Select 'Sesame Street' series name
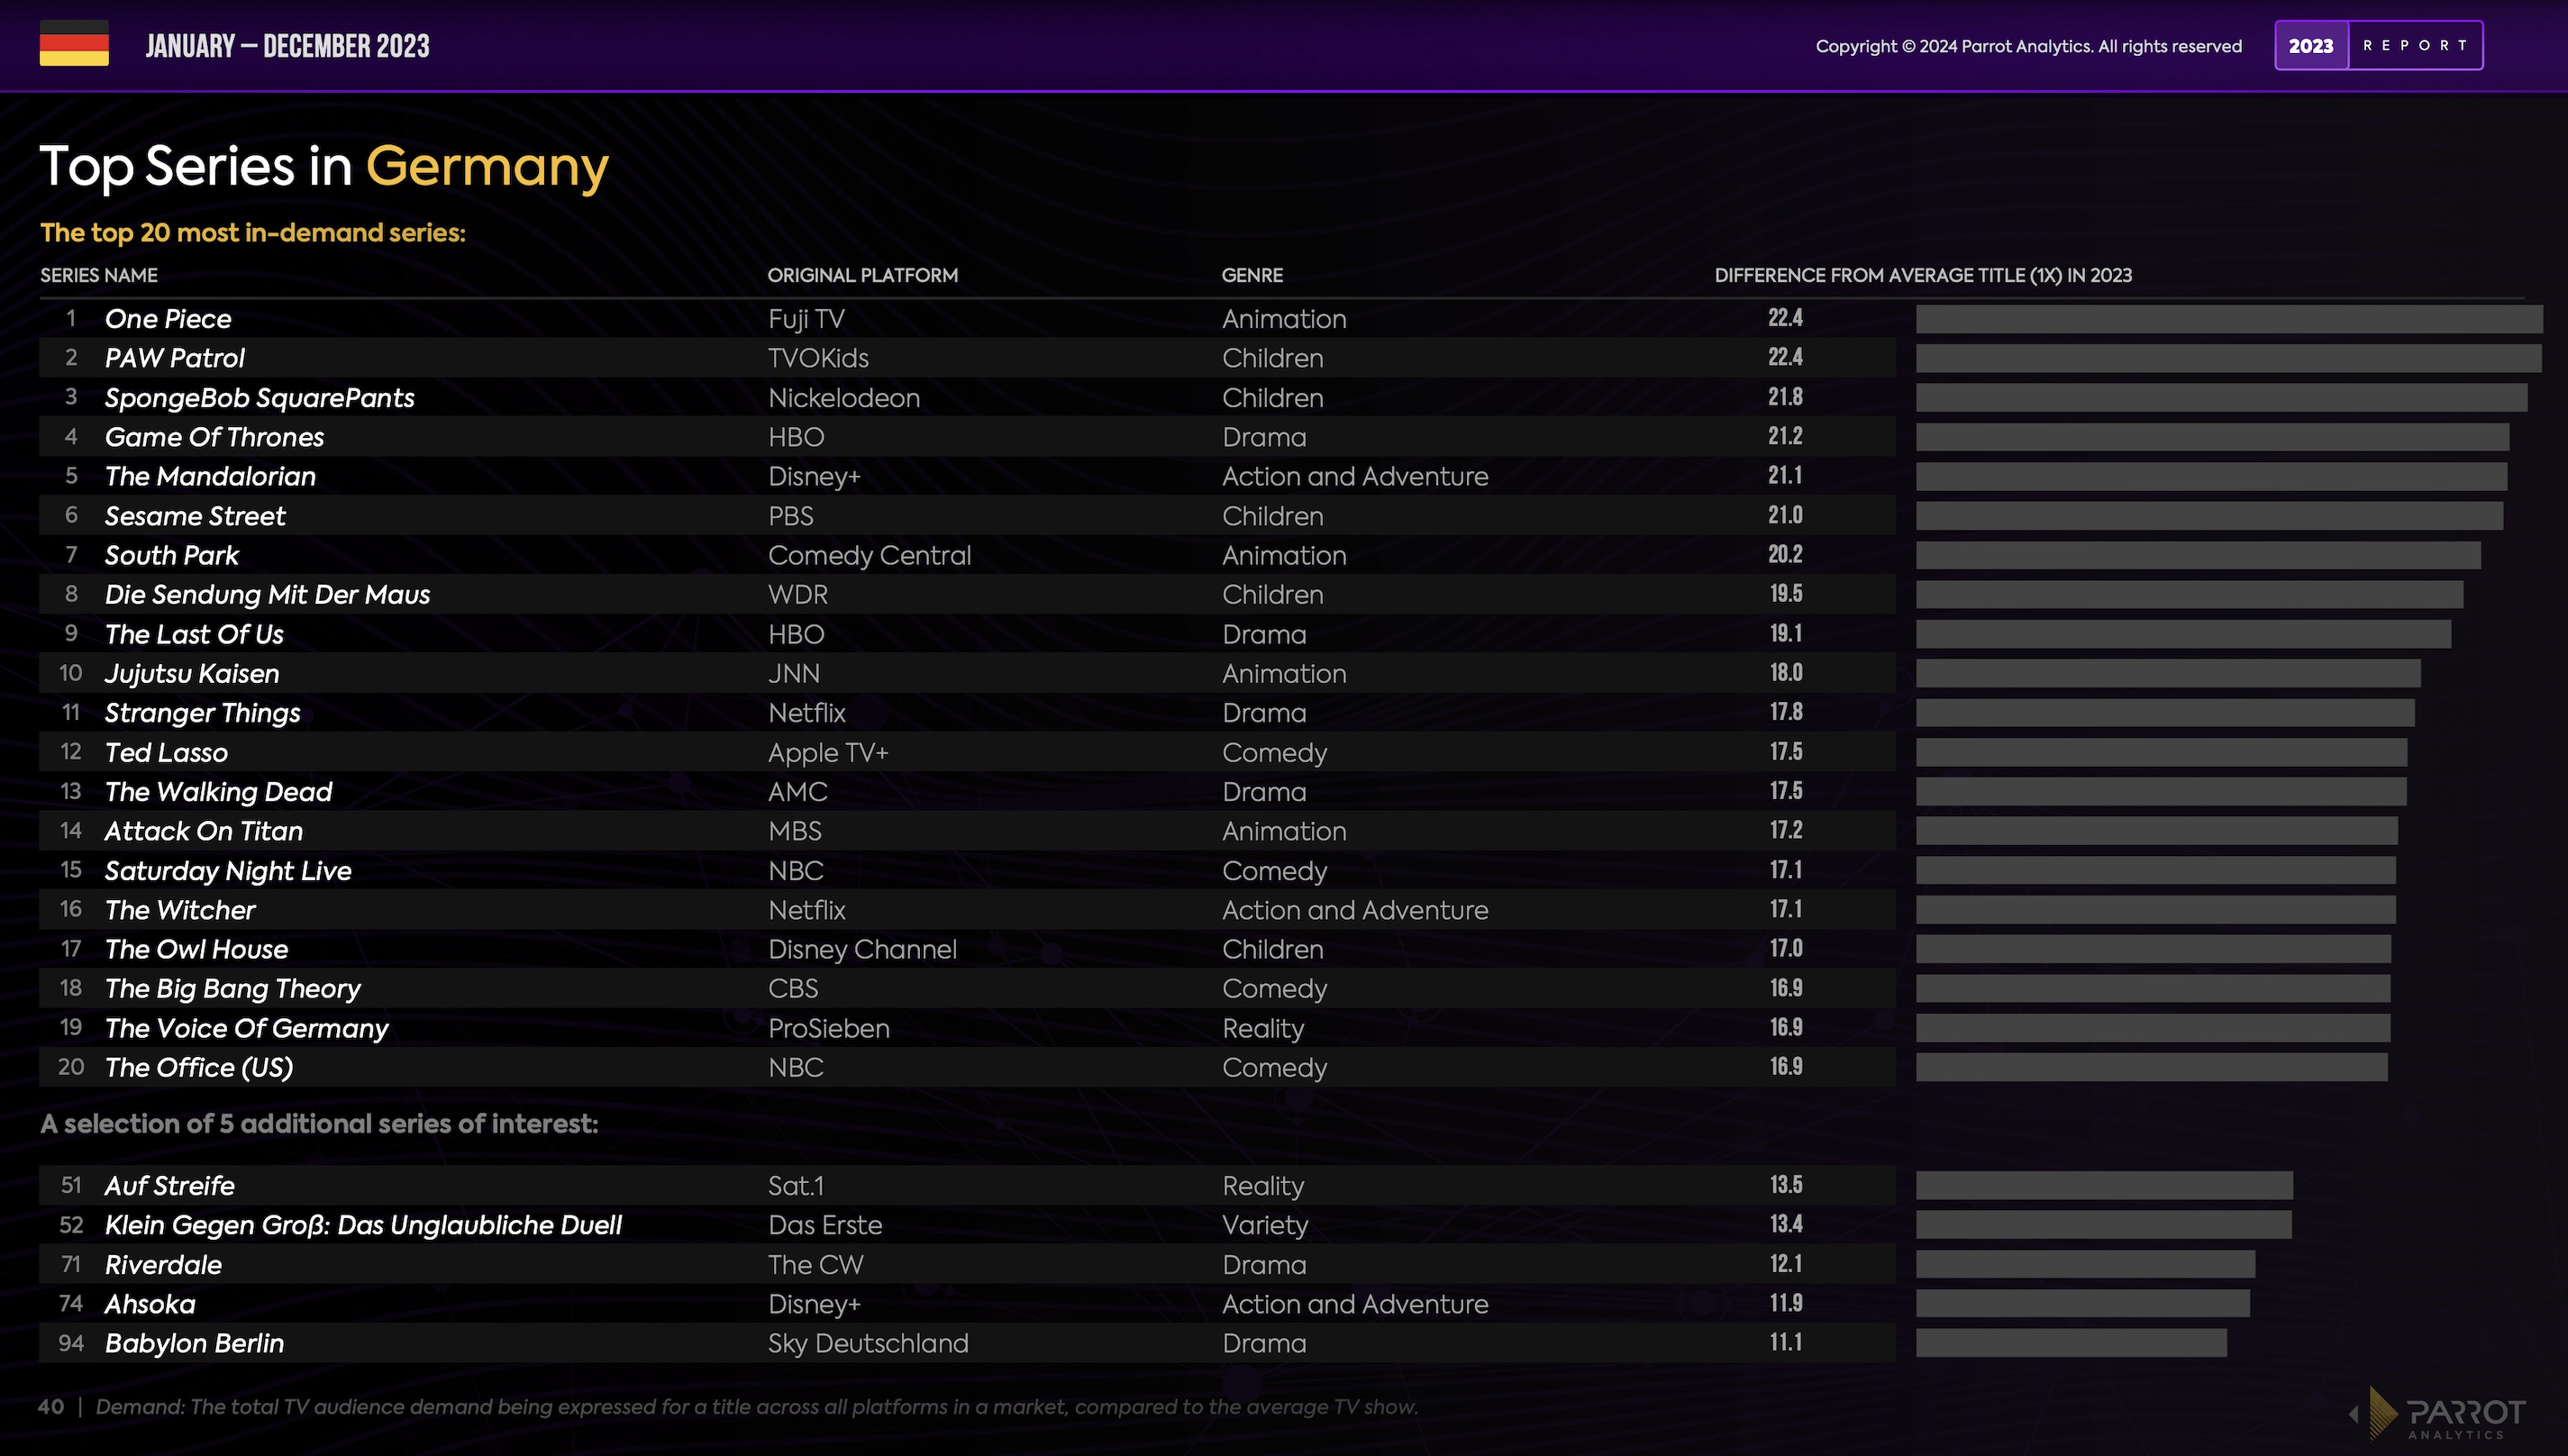 point(195,516)
